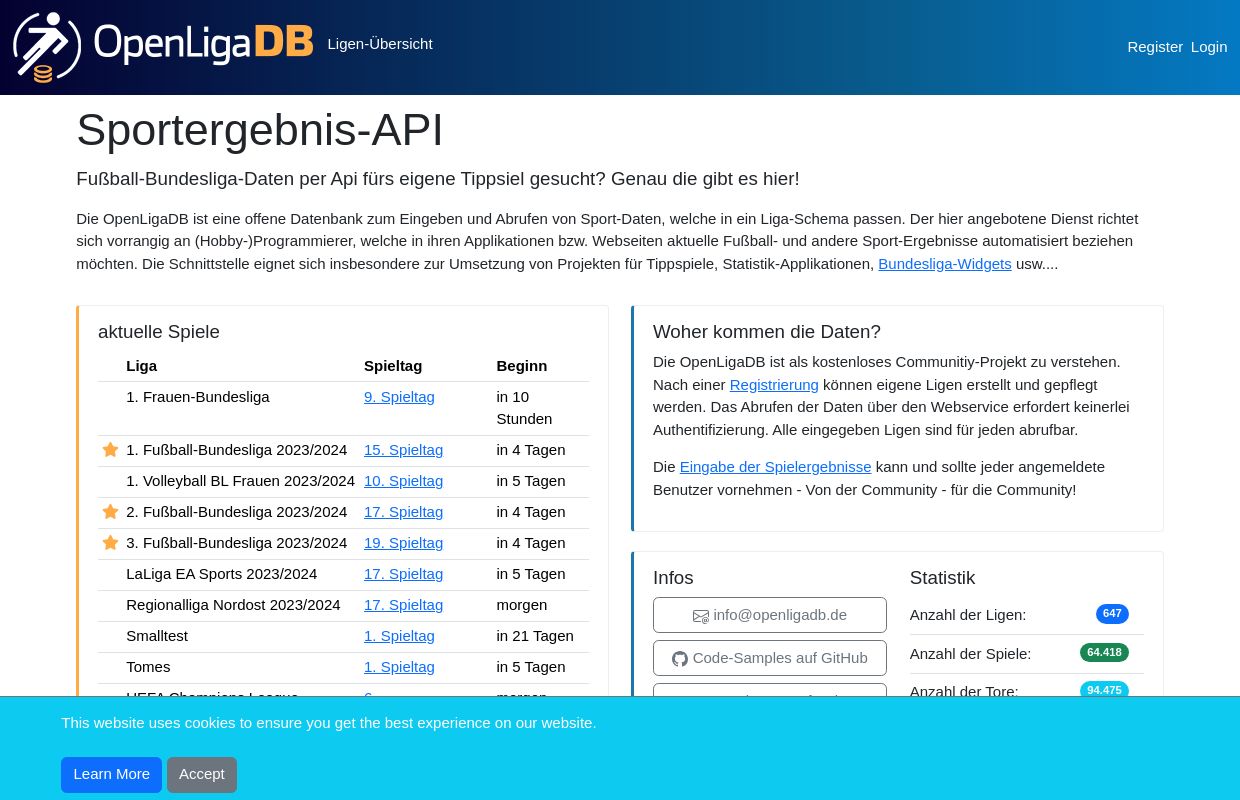Open 17. Spieltag of Regionalliga Nordost
This screenshot has width=1240, height=800.
[x=403, y=605]
